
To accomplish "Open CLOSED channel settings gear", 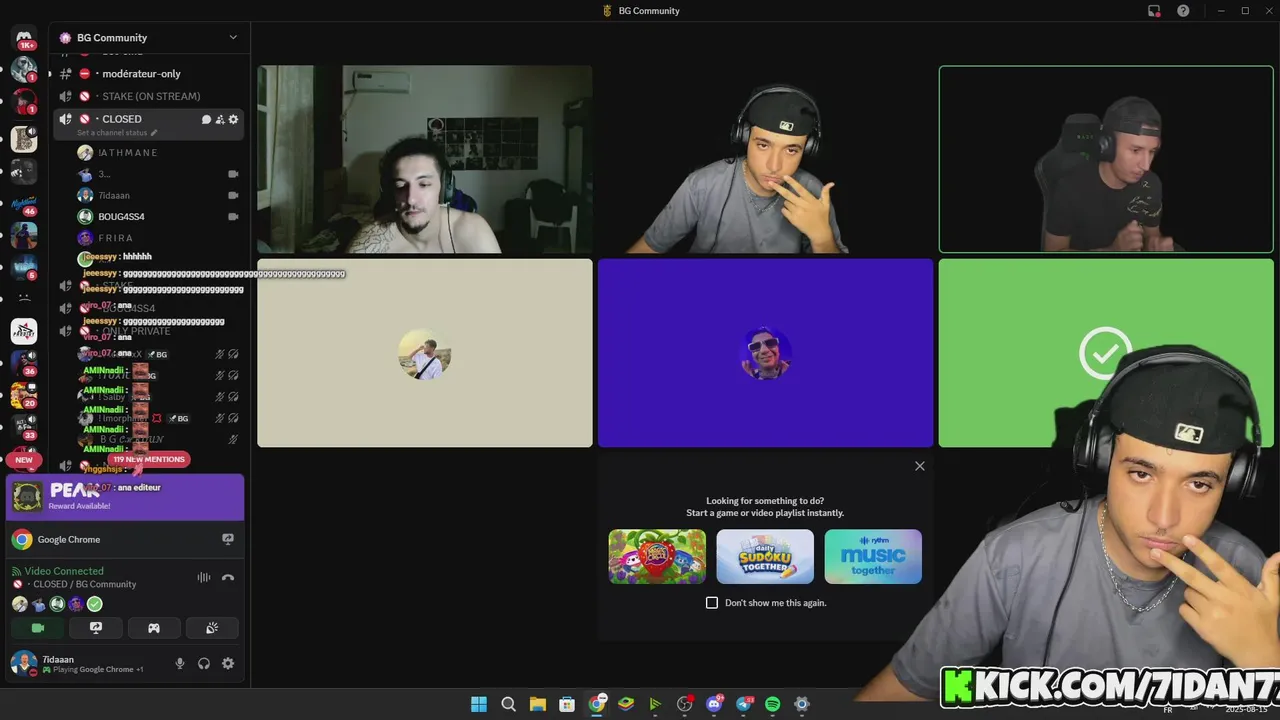I will click(x=234, y=119).
